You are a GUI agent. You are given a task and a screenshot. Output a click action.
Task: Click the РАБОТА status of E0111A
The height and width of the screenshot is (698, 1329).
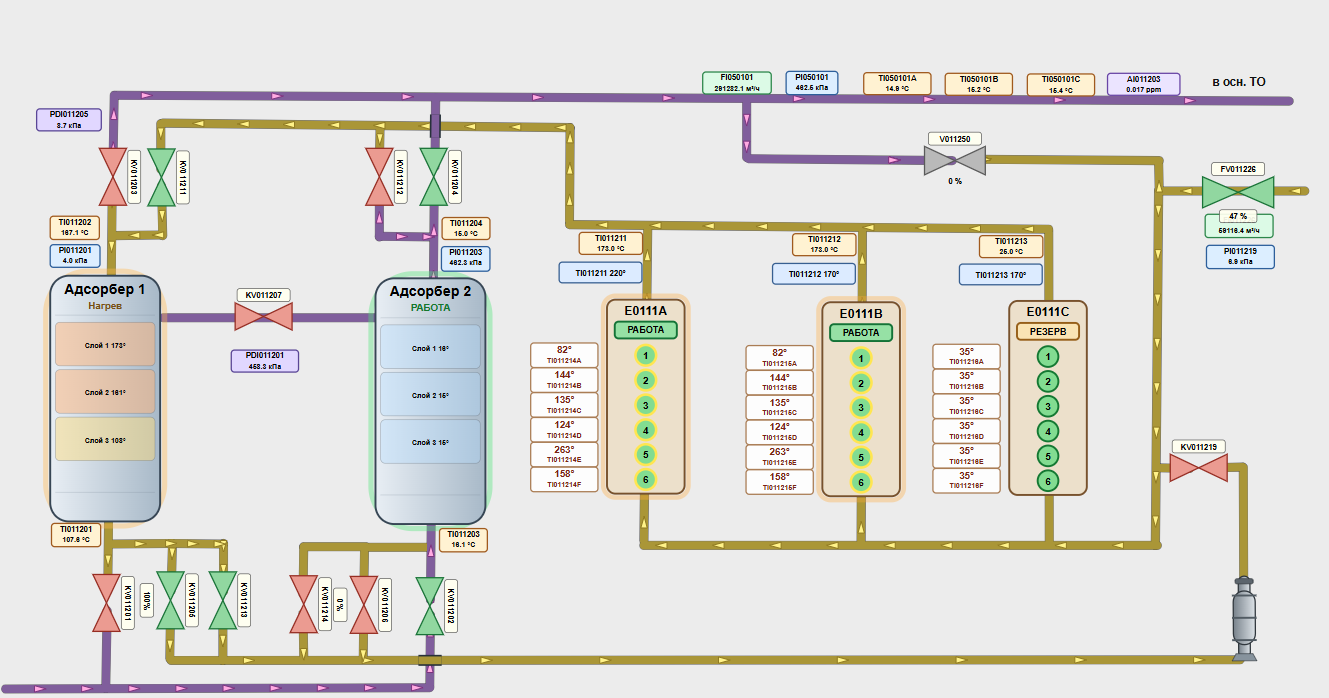tap(645, 330)
